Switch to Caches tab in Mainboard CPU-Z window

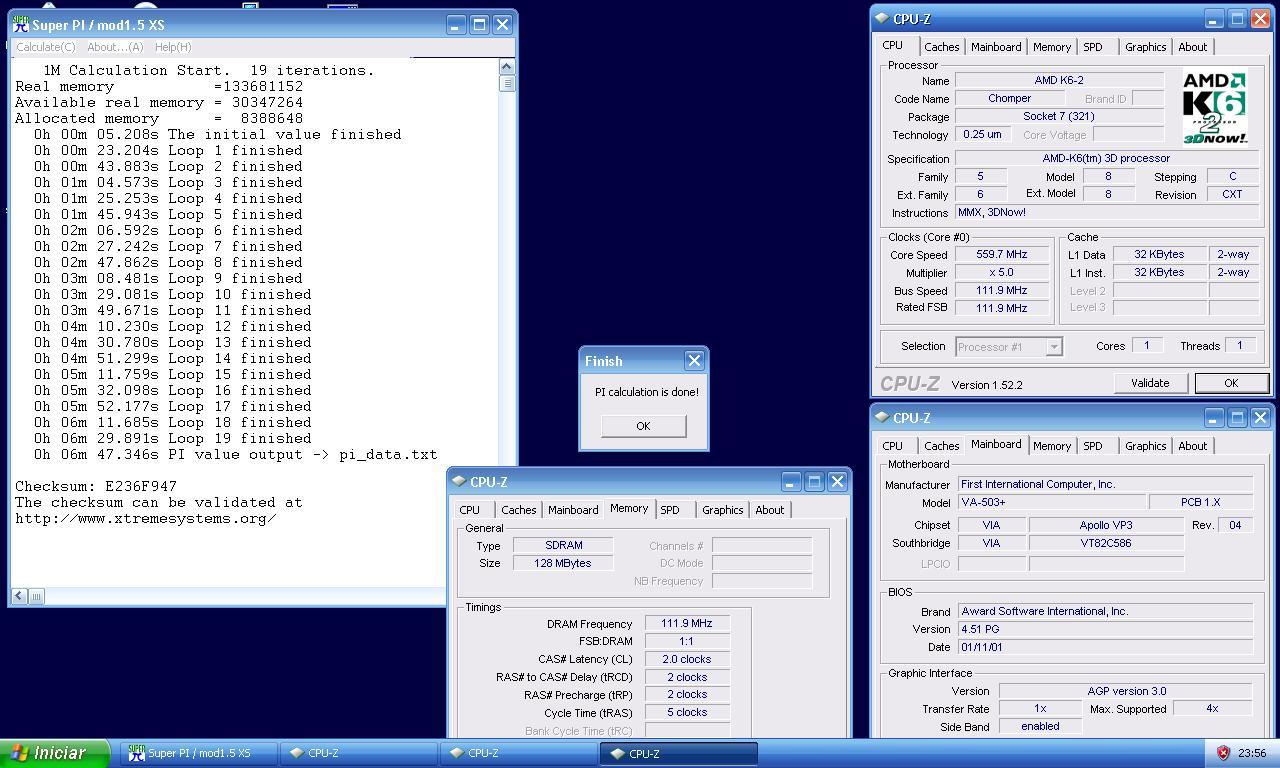tap(941, 446)
